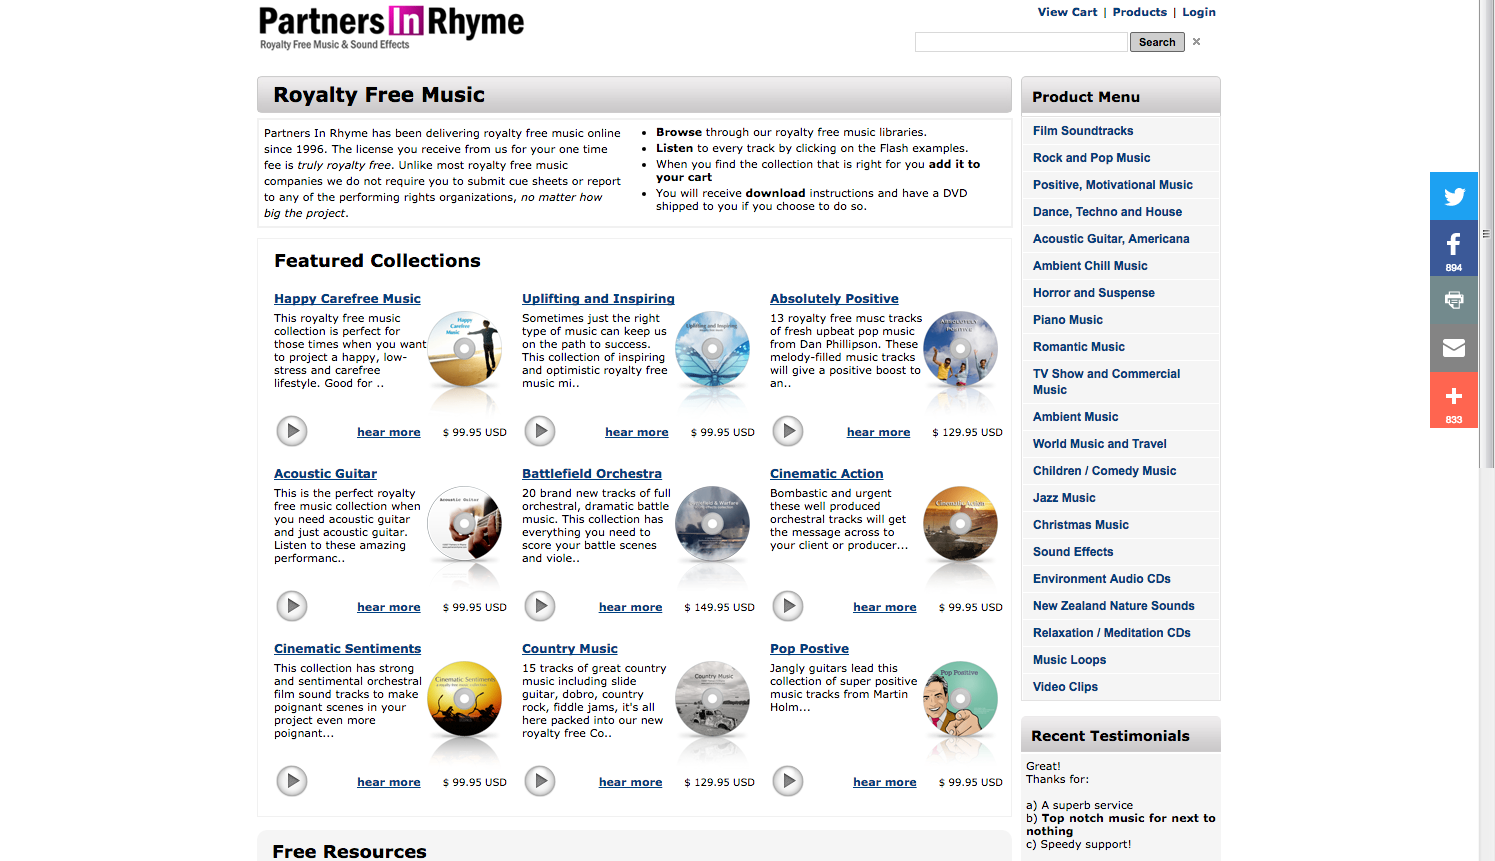Viewport: 1495px width, 861px height.
Task: Click Battlefield Orchestra CD cover
Action: 713,524
